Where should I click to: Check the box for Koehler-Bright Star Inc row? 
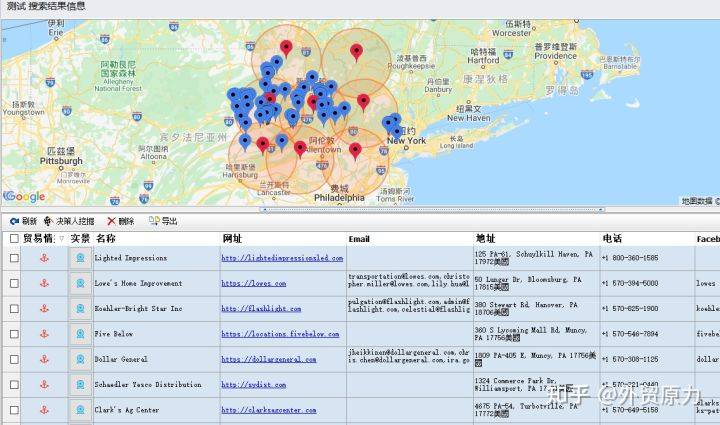13,309
